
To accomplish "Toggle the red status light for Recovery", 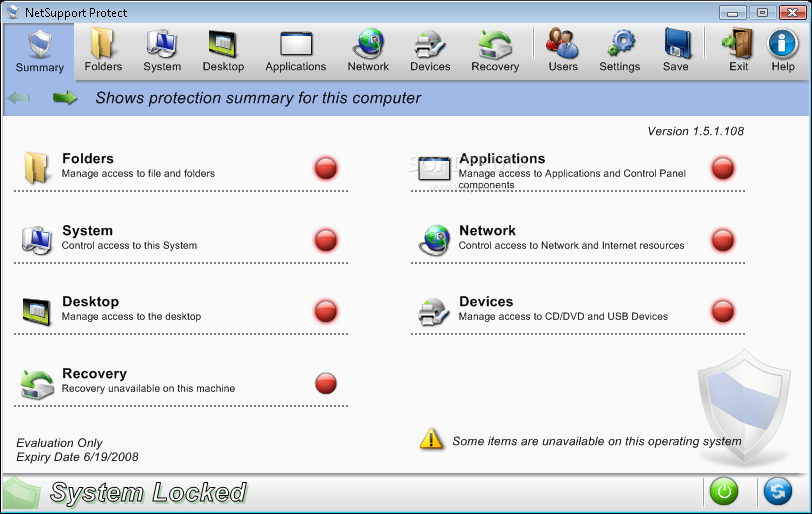I will point(326,384).
